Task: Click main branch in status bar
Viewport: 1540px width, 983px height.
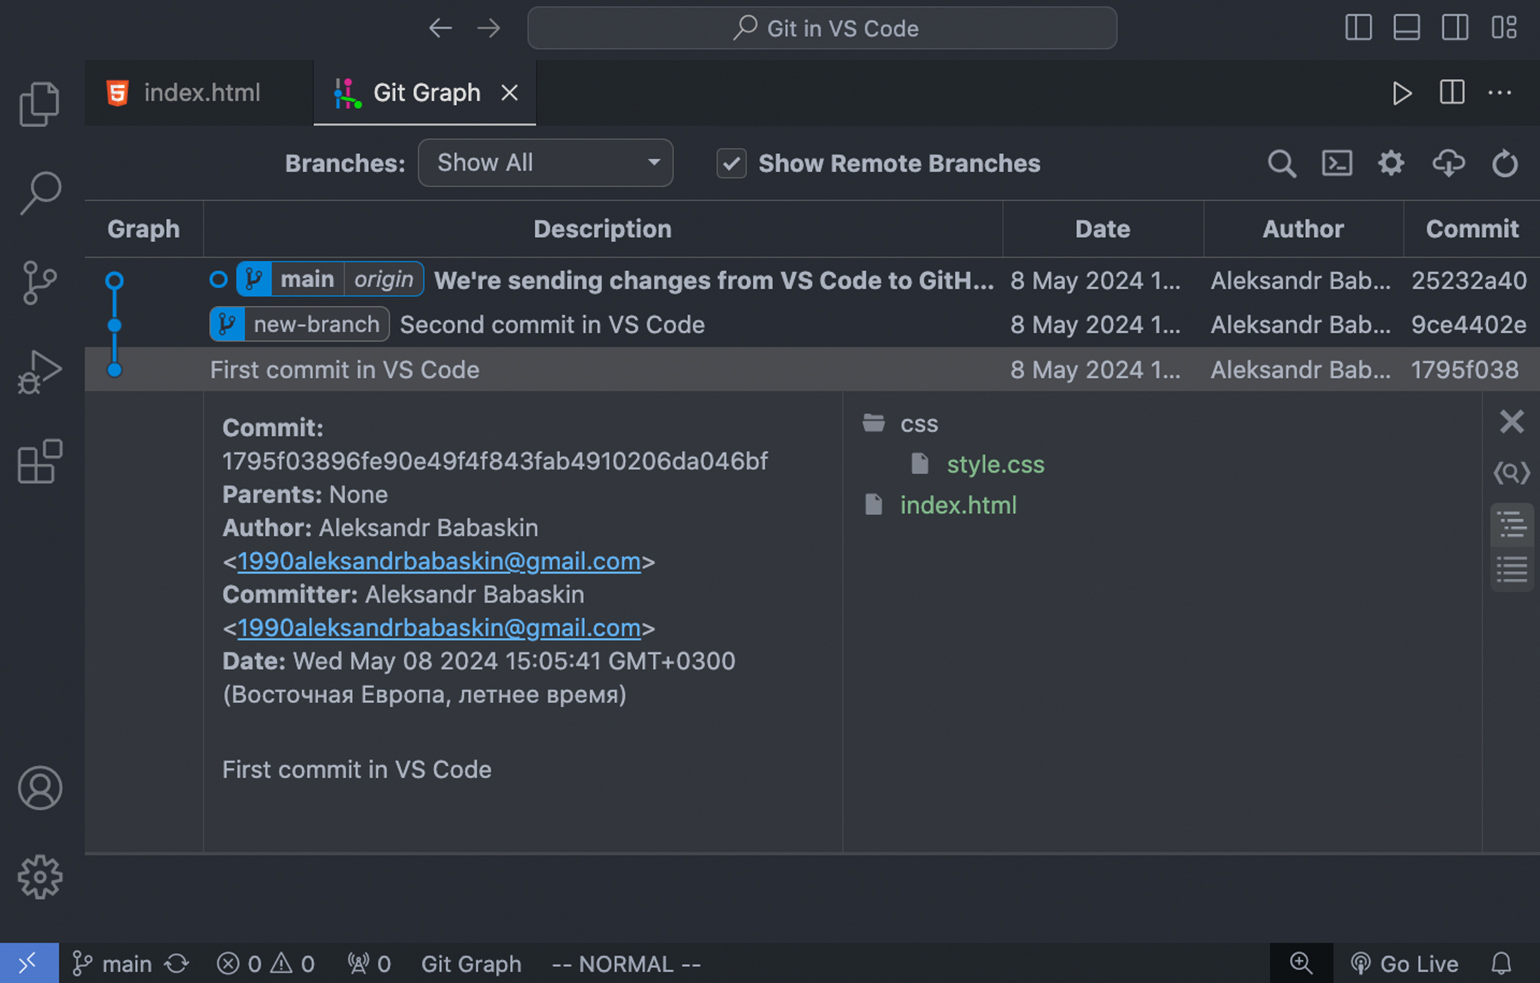Action: pyautogui.click(x=112, y=964)
